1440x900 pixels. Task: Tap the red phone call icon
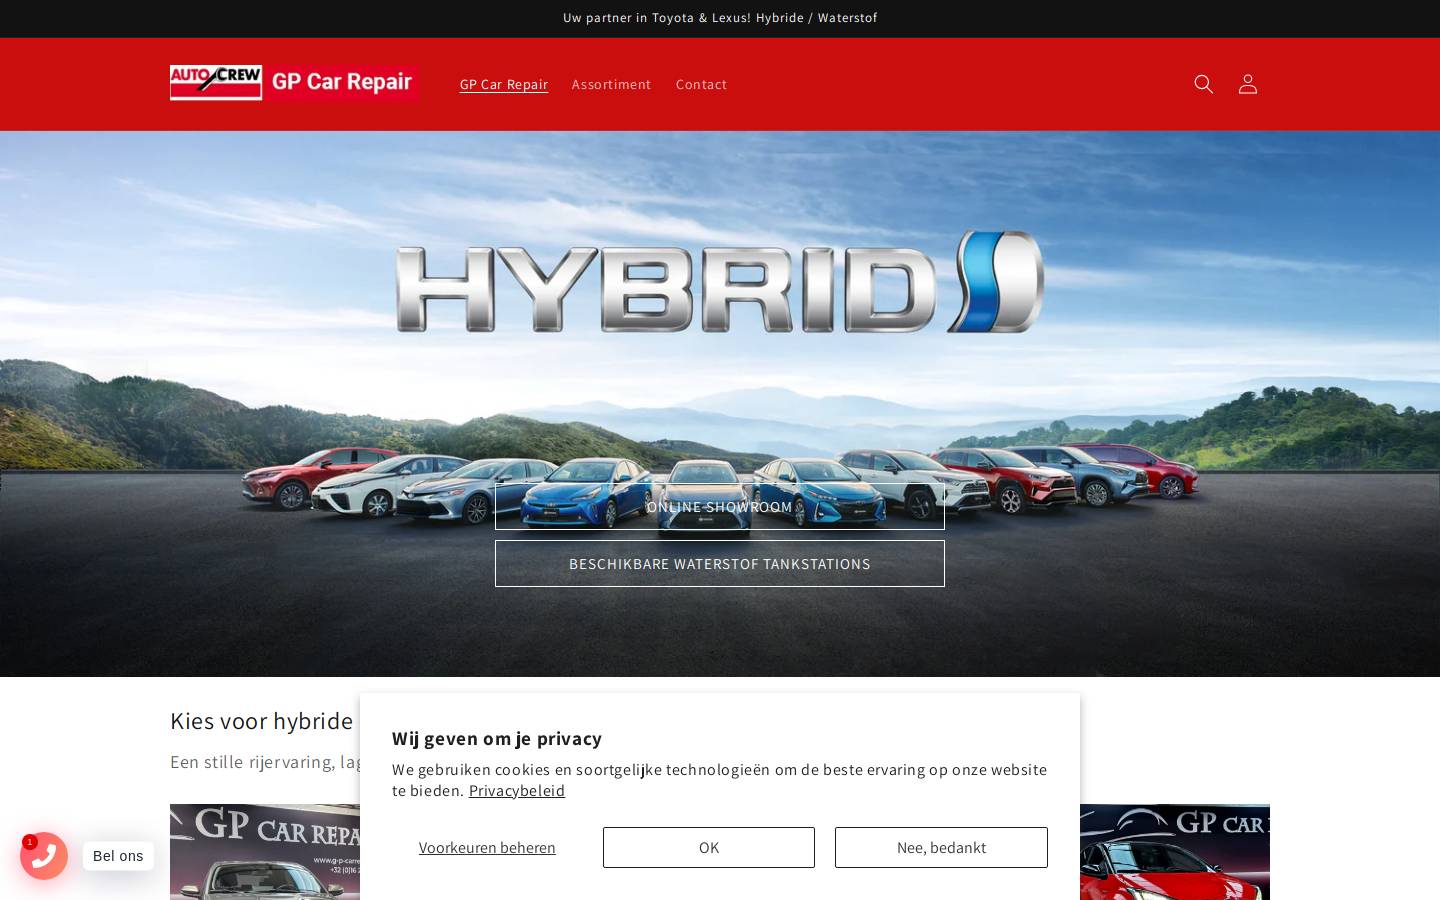pyautogui.click(x=44, y=856)
